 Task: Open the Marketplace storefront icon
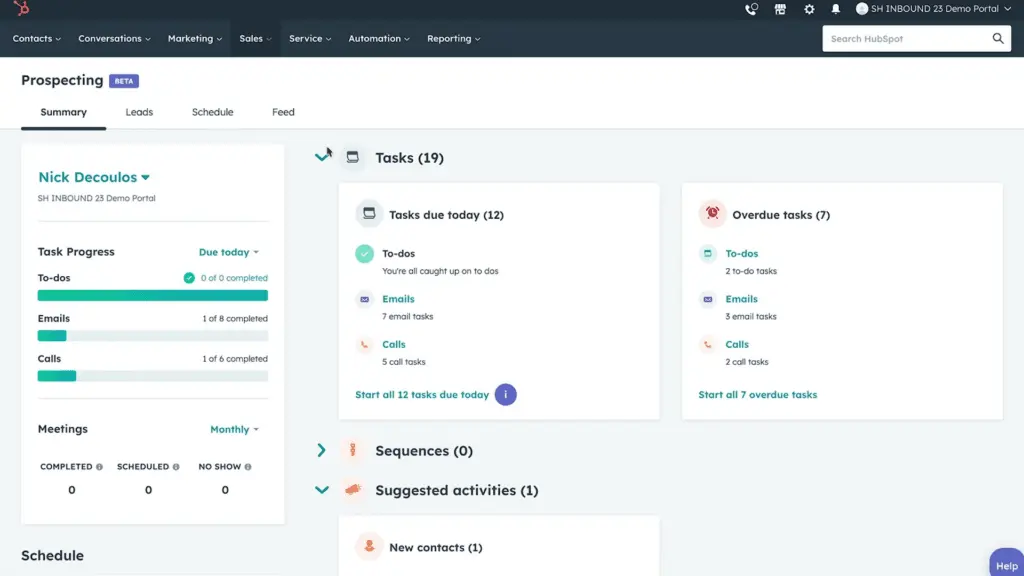point(780,9)
